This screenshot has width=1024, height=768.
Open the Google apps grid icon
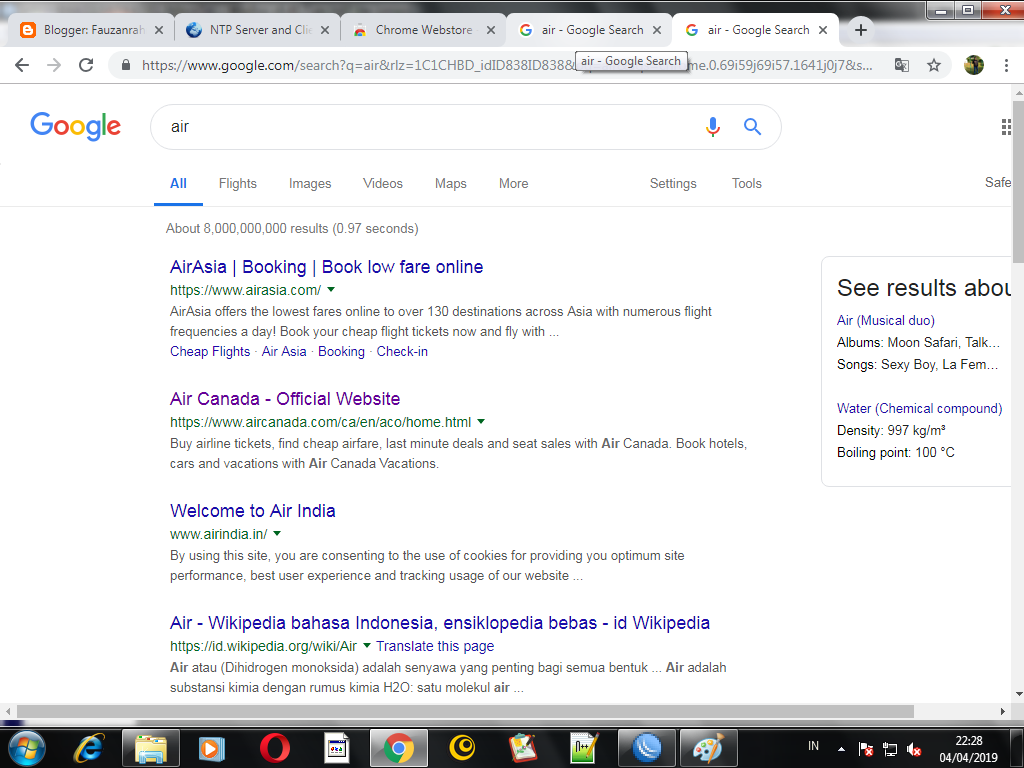coord(1006,127)
